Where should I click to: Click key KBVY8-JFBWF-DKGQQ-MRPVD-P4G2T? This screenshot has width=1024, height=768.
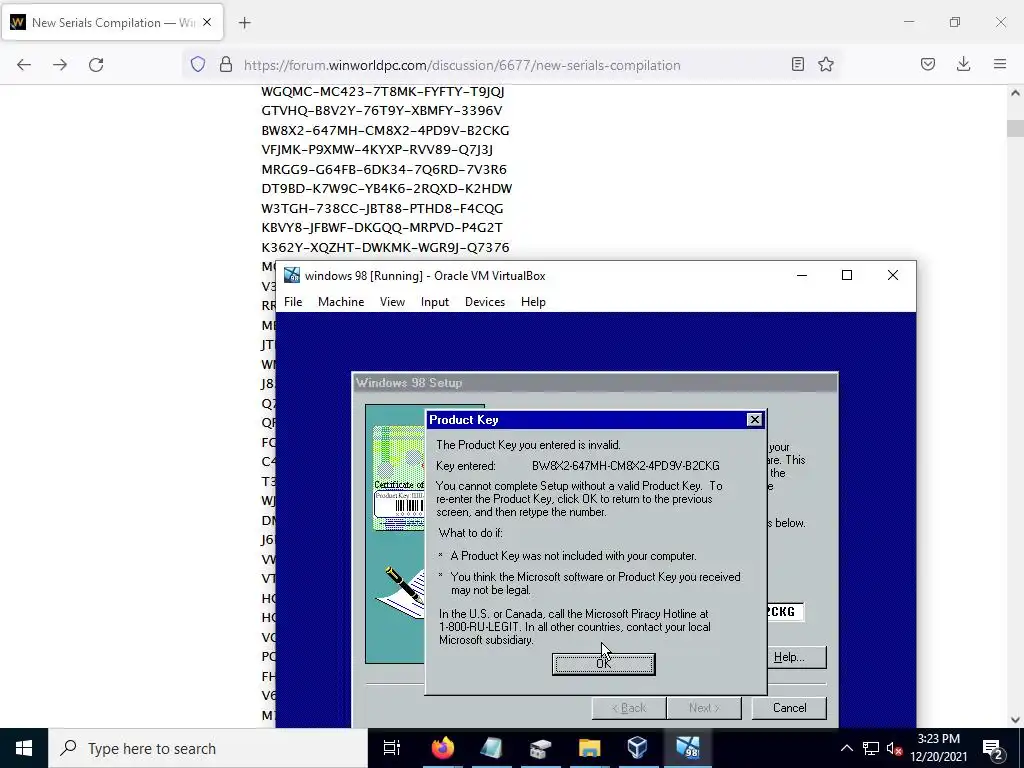[x=382, y=227]
